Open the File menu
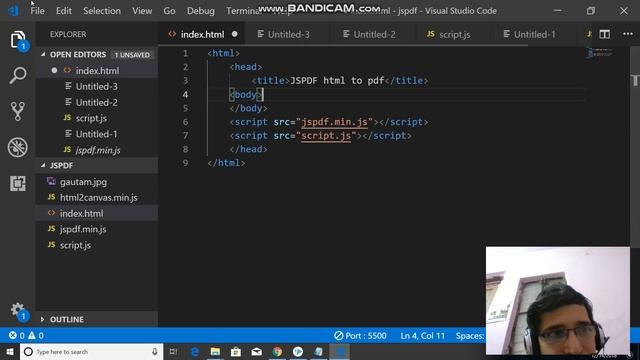The width and height of the screenshot is (640, 360). pos(37,11)
